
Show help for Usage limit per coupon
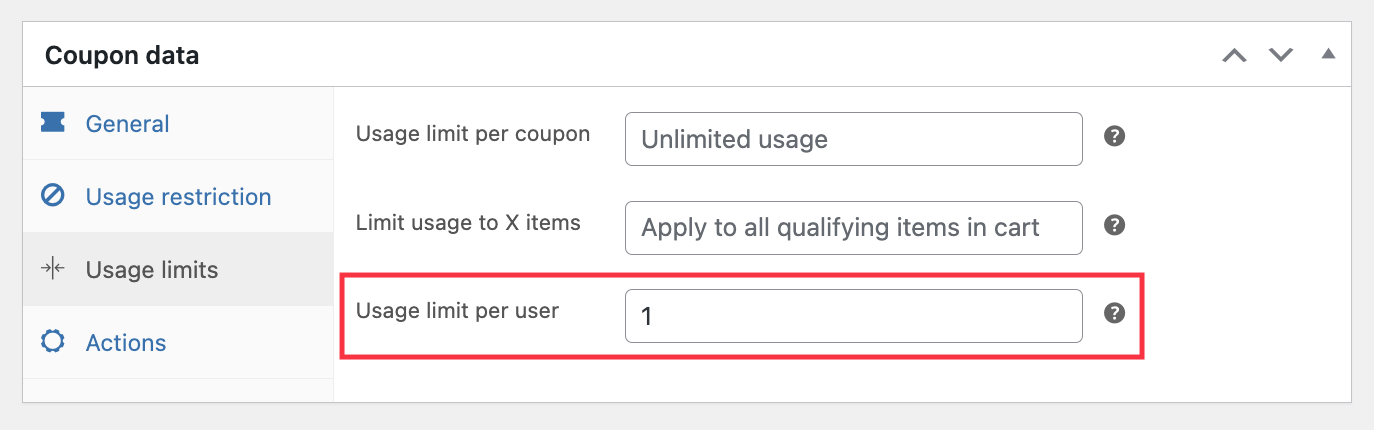pos(1114,136)
